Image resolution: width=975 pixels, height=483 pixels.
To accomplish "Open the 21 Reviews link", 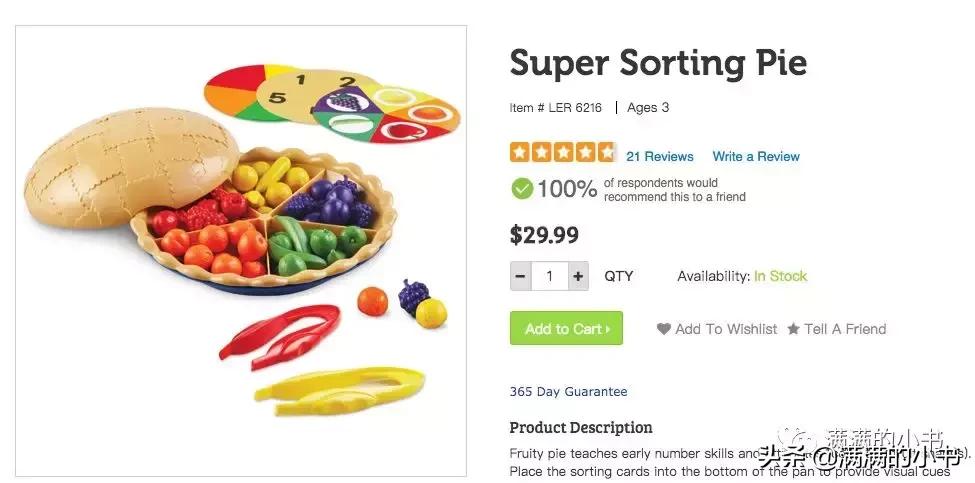I will pos(659,156).
